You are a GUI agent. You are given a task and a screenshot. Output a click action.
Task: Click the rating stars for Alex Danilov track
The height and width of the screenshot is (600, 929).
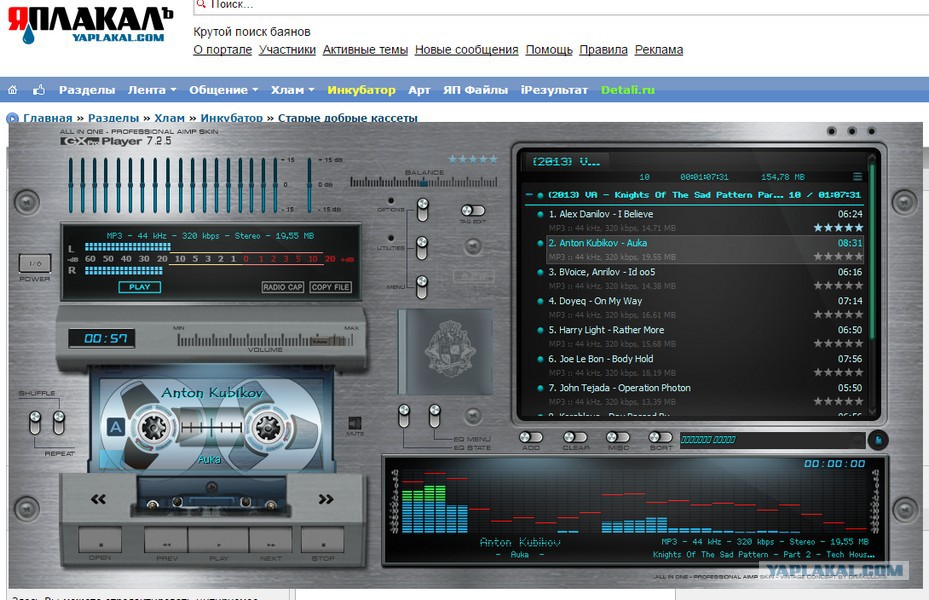pos(838,227)
